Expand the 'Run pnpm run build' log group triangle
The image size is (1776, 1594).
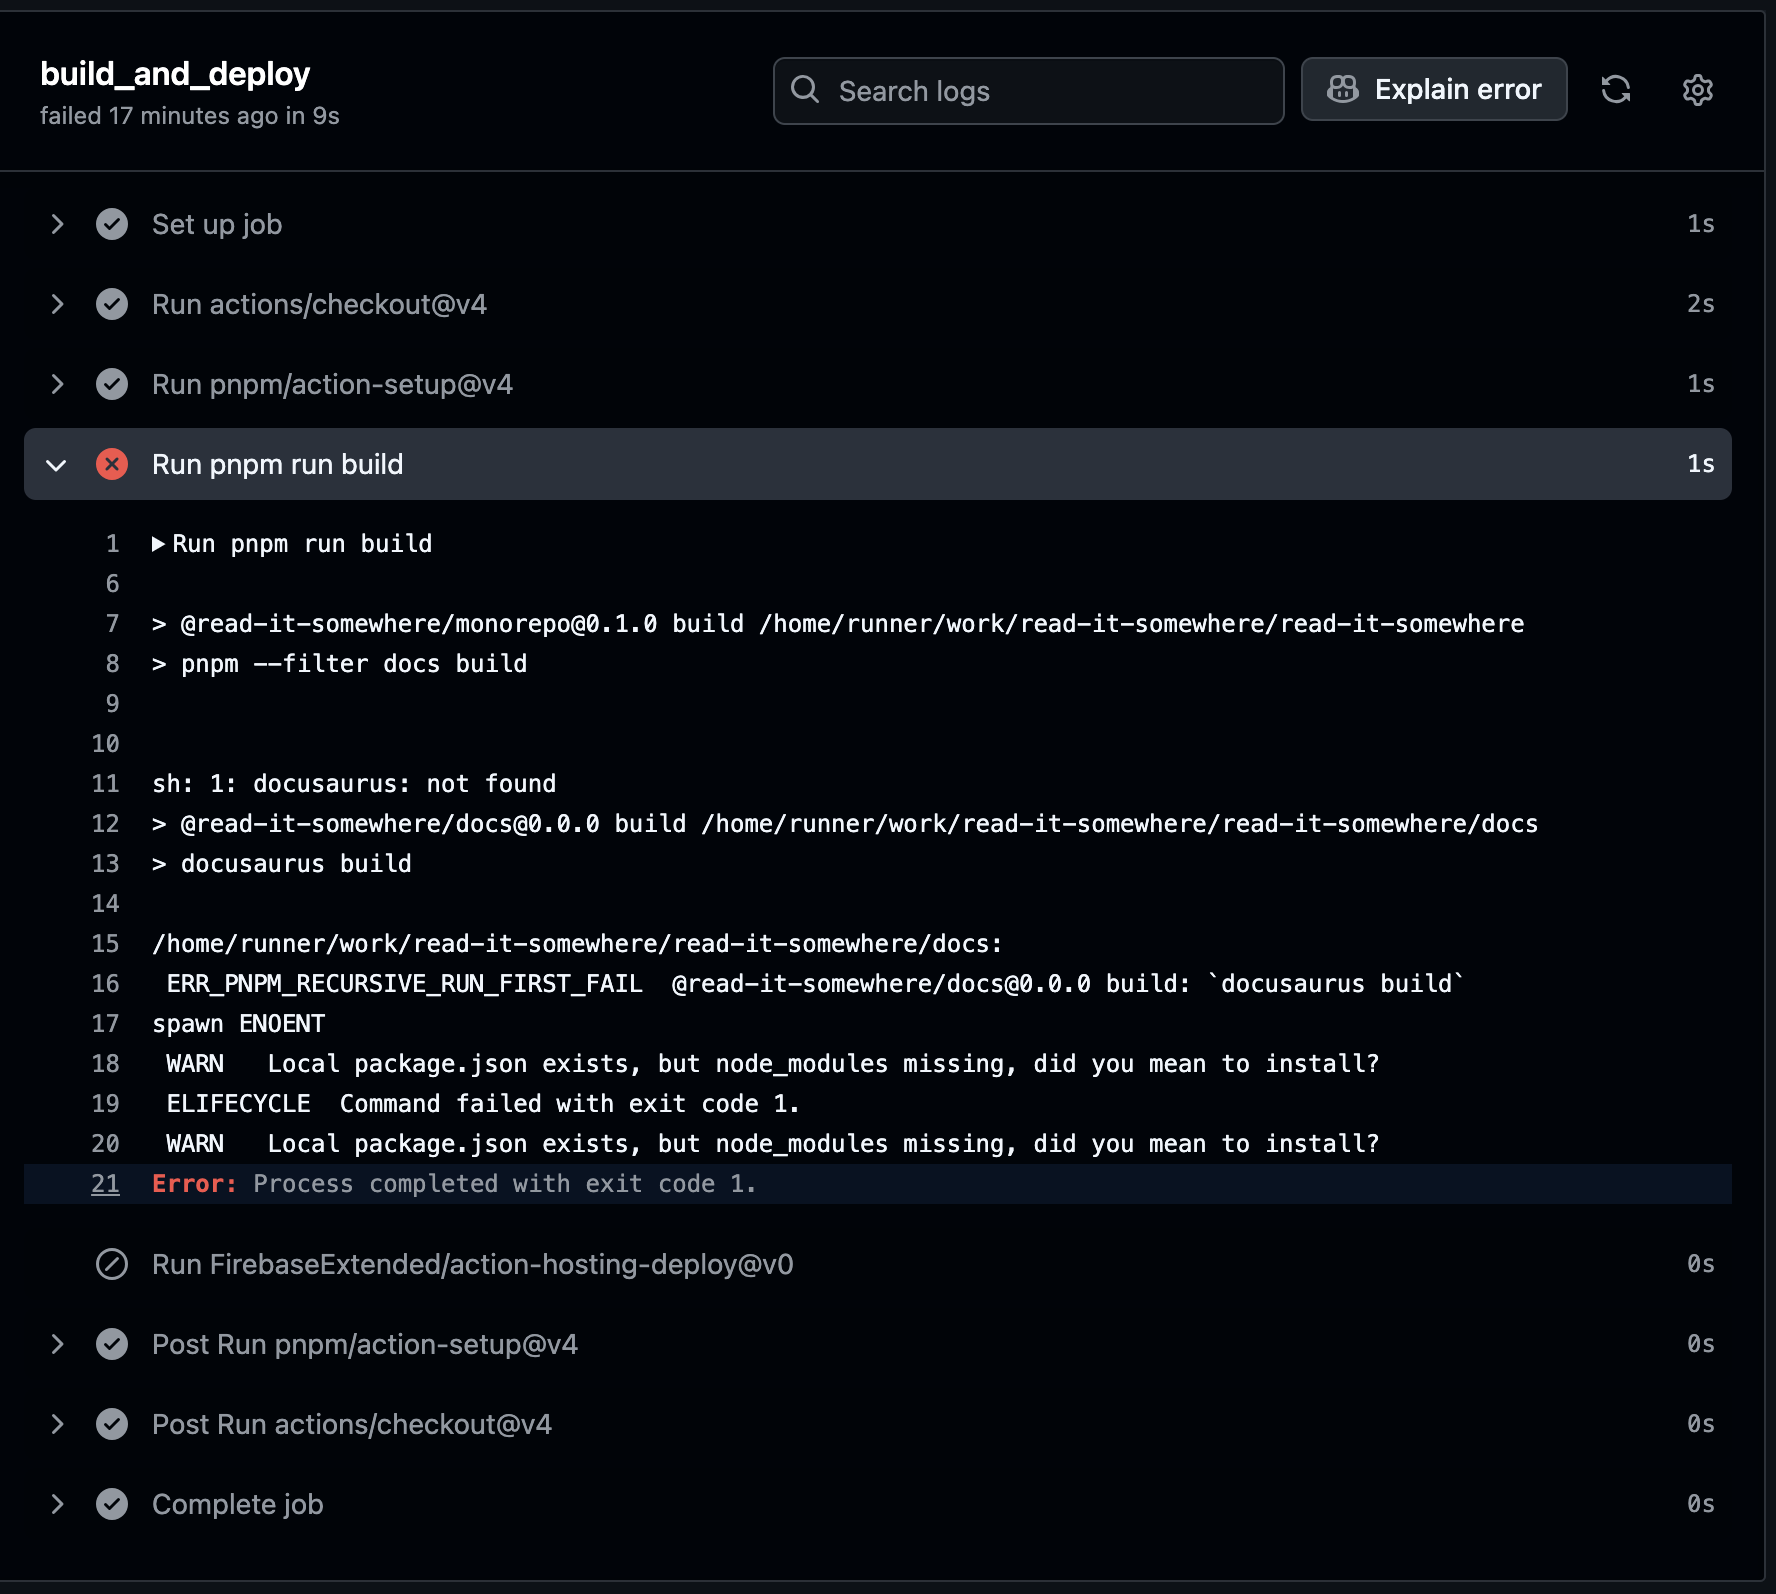pyautogui.click(x=158, y=544)
